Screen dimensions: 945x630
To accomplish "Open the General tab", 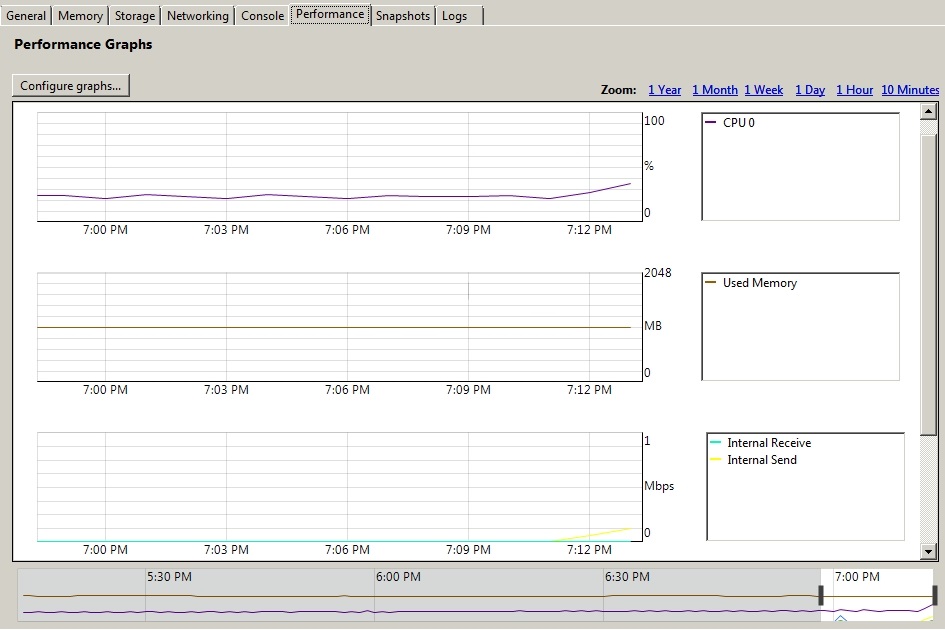I will click(26, 16).
